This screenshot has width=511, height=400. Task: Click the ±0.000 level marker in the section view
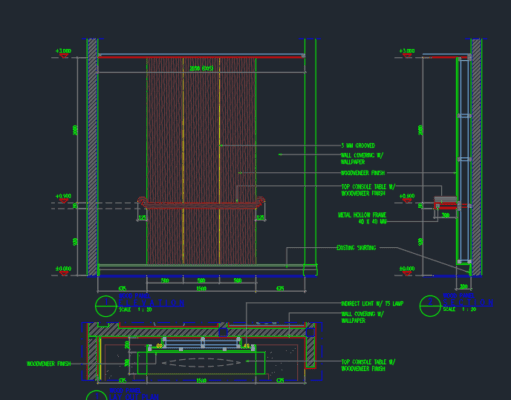click(x=407, y=271)
